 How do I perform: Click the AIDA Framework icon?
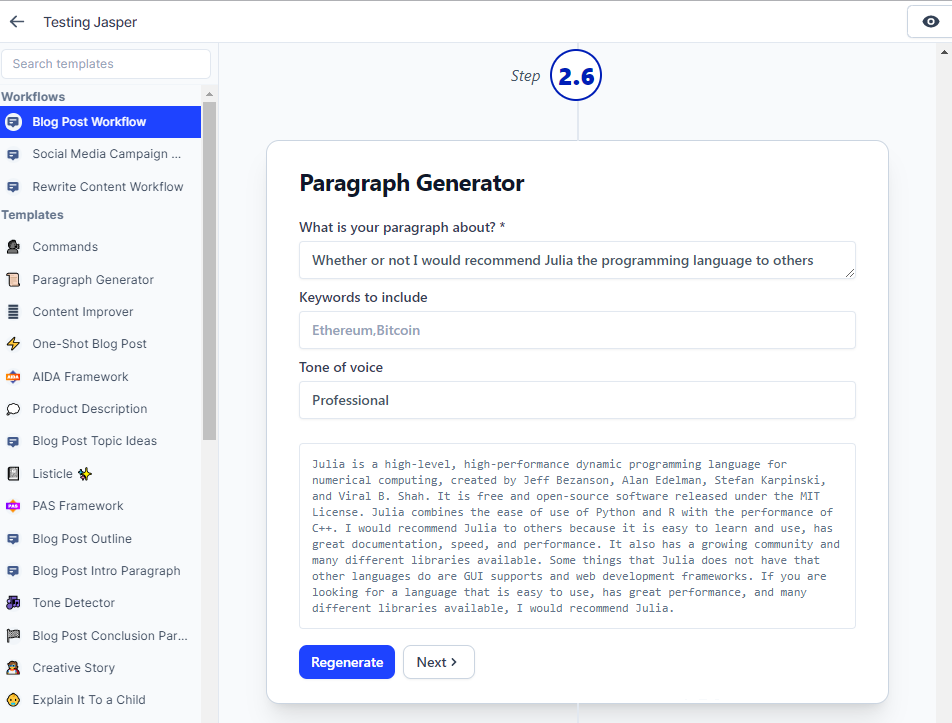click(13, 377)
